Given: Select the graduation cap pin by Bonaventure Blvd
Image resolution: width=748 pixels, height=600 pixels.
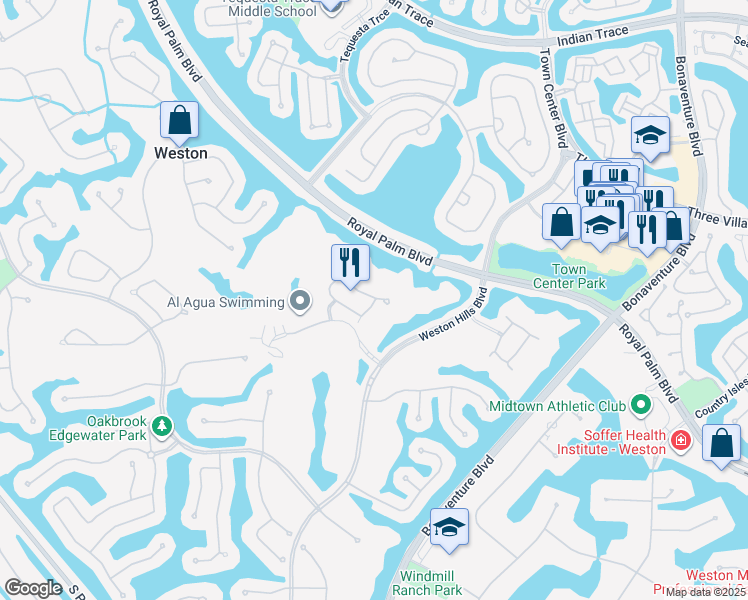Looking at the screenshot, I should pos(650,138).
